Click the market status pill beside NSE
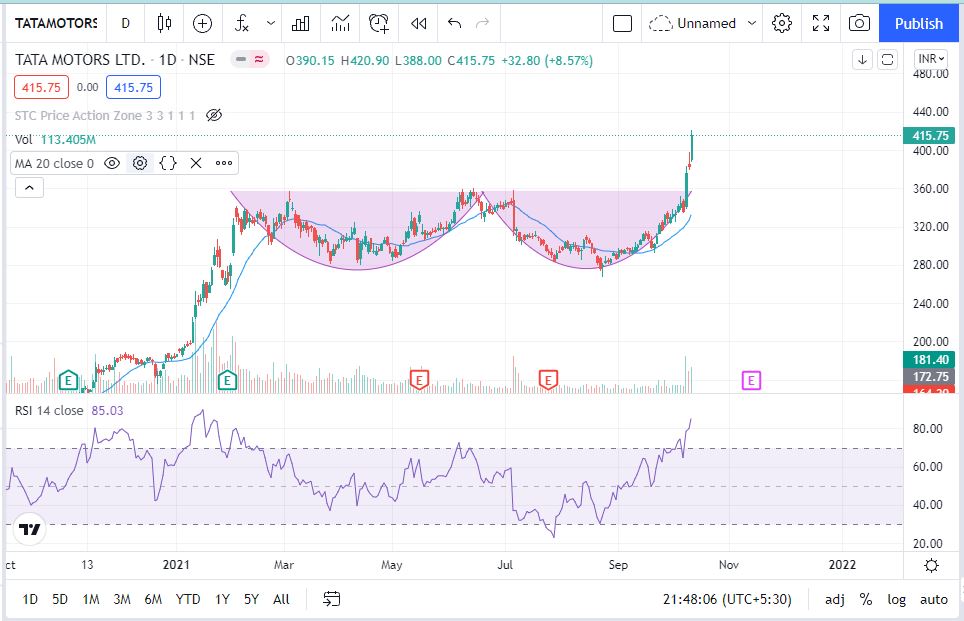964x621 pixels. (250, 60)
